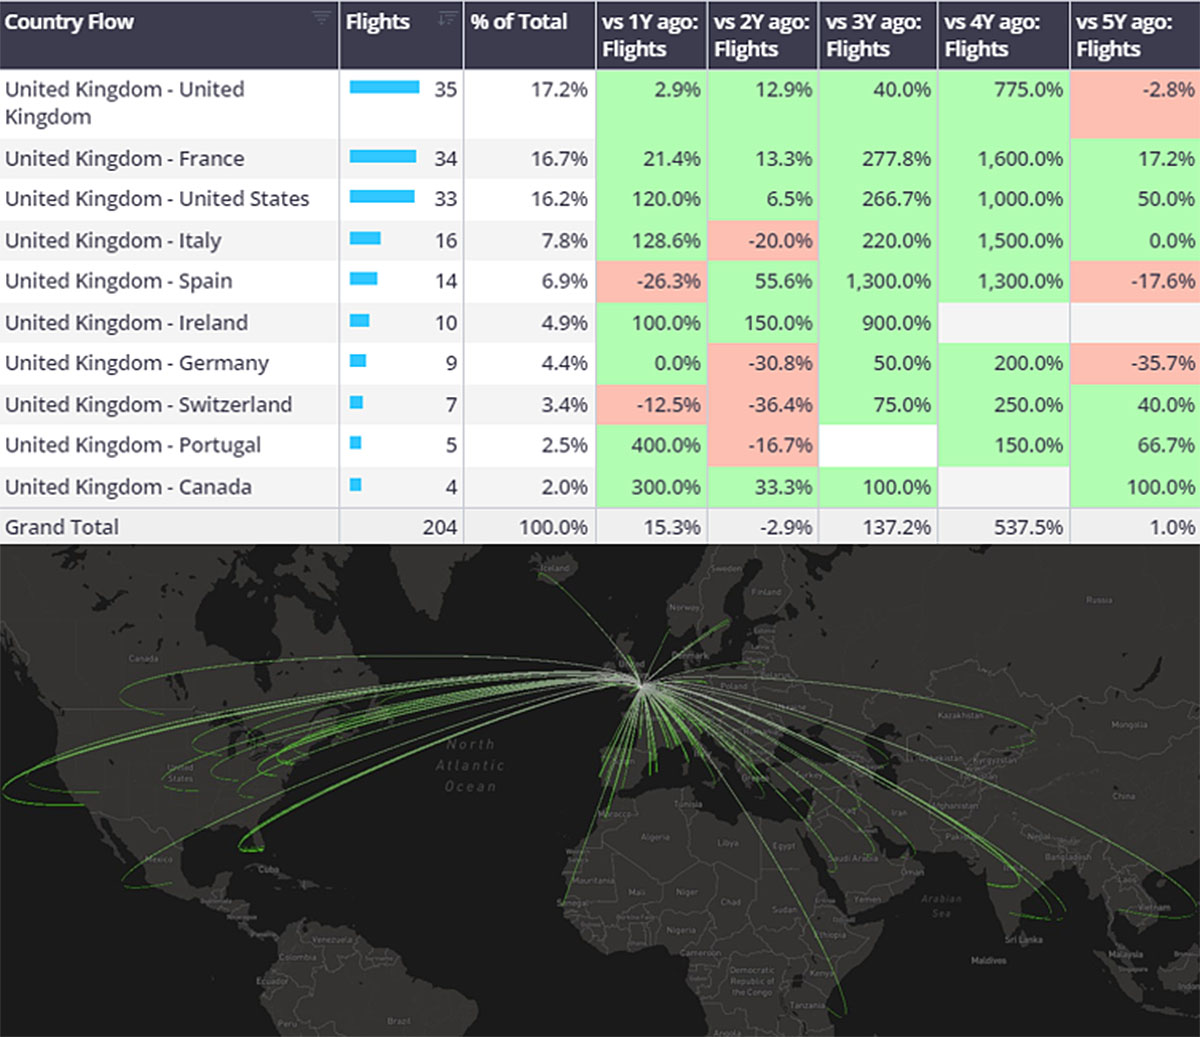The image size is (1200, 1037).
Task: Click the United Kingdom - Ireland country flow
Action: point(126,323)
